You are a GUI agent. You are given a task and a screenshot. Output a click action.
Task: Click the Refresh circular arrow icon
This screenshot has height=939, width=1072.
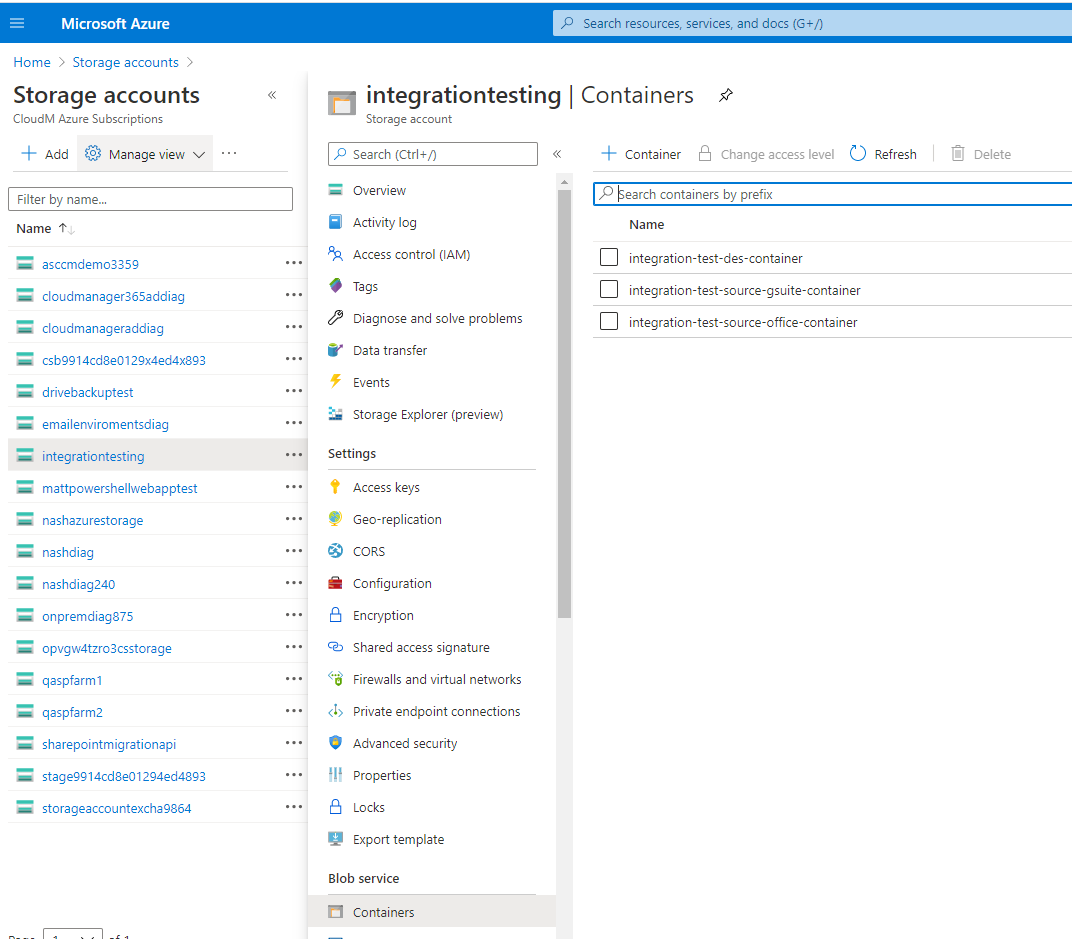point(858,153)
